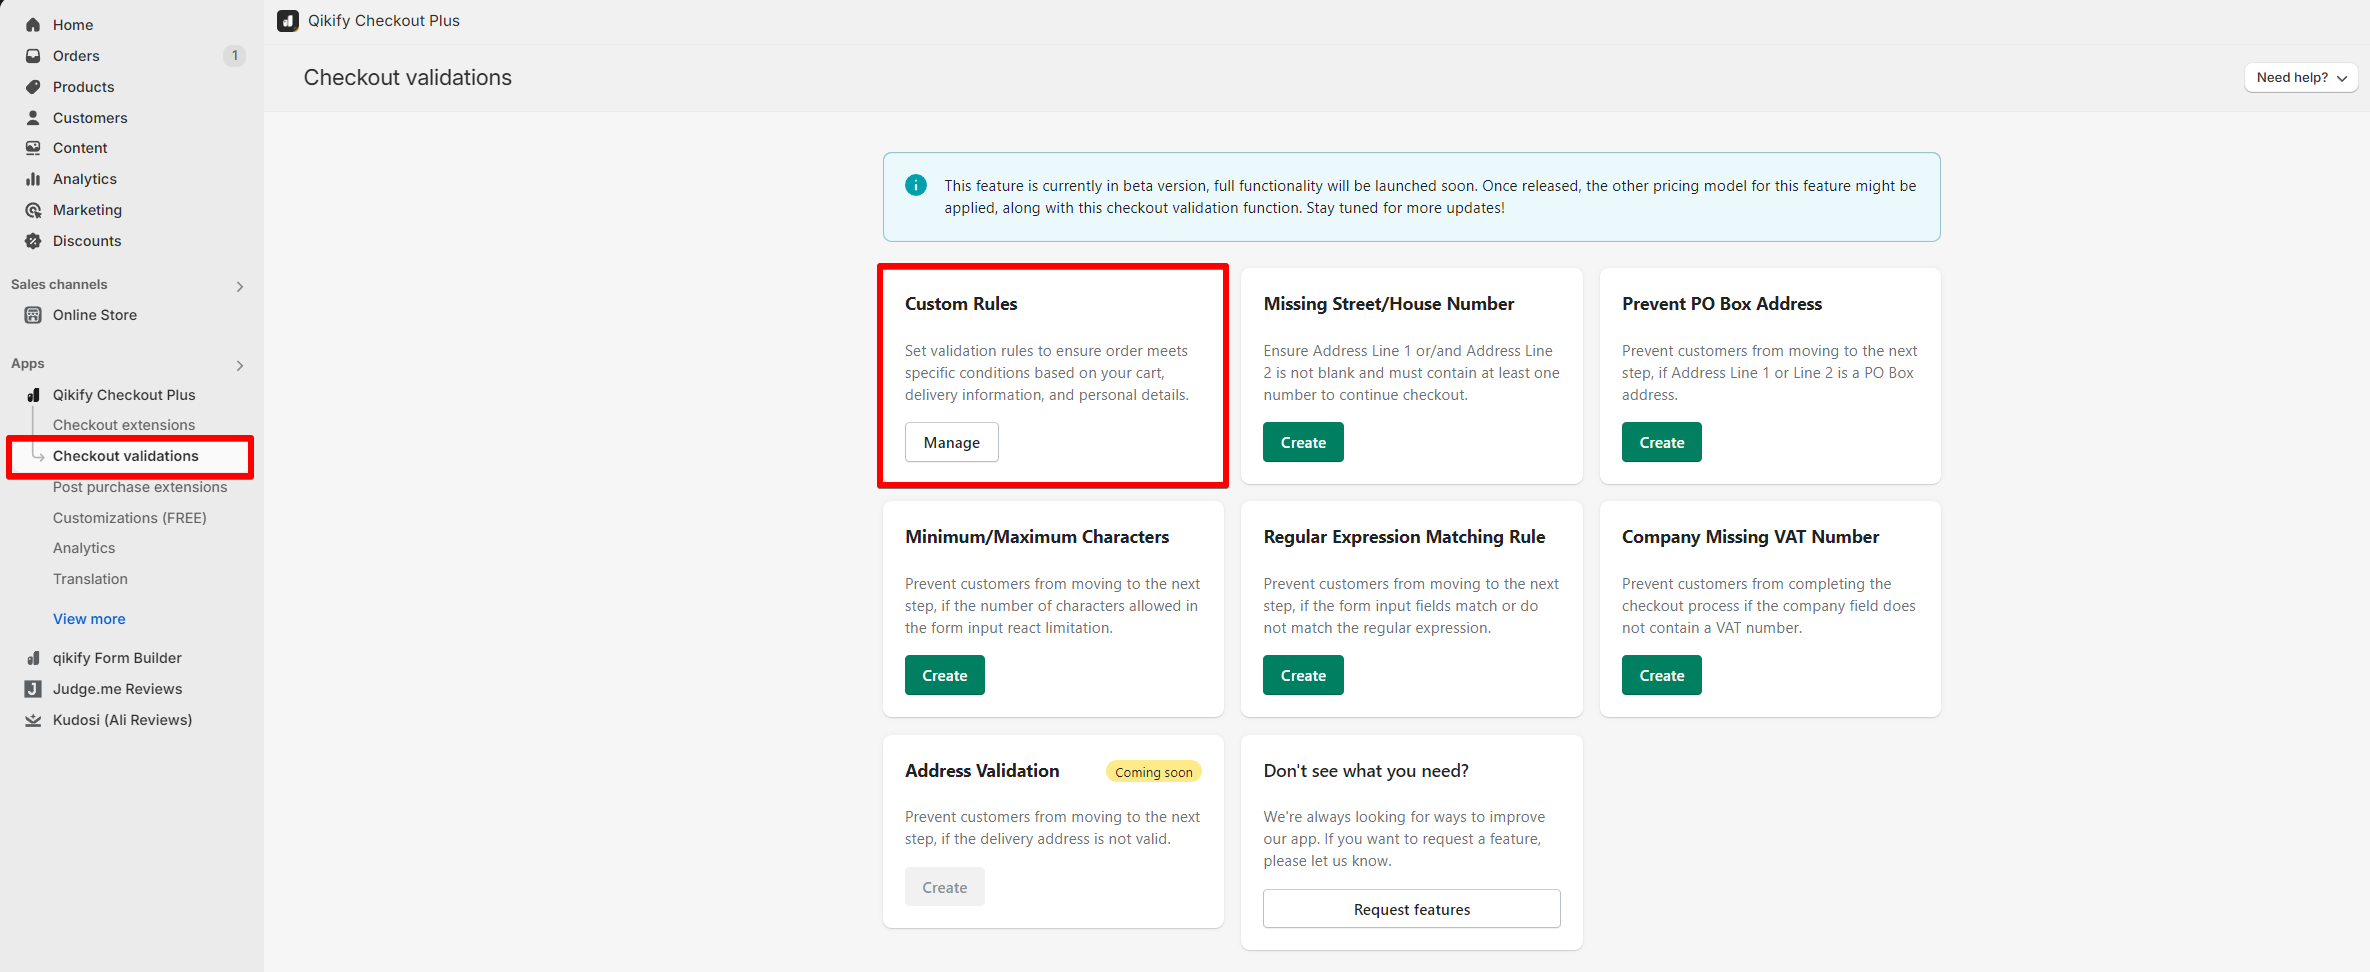Click Qikify Checkout Plus header title
The image size is (2370, 972).
[384, 21]
